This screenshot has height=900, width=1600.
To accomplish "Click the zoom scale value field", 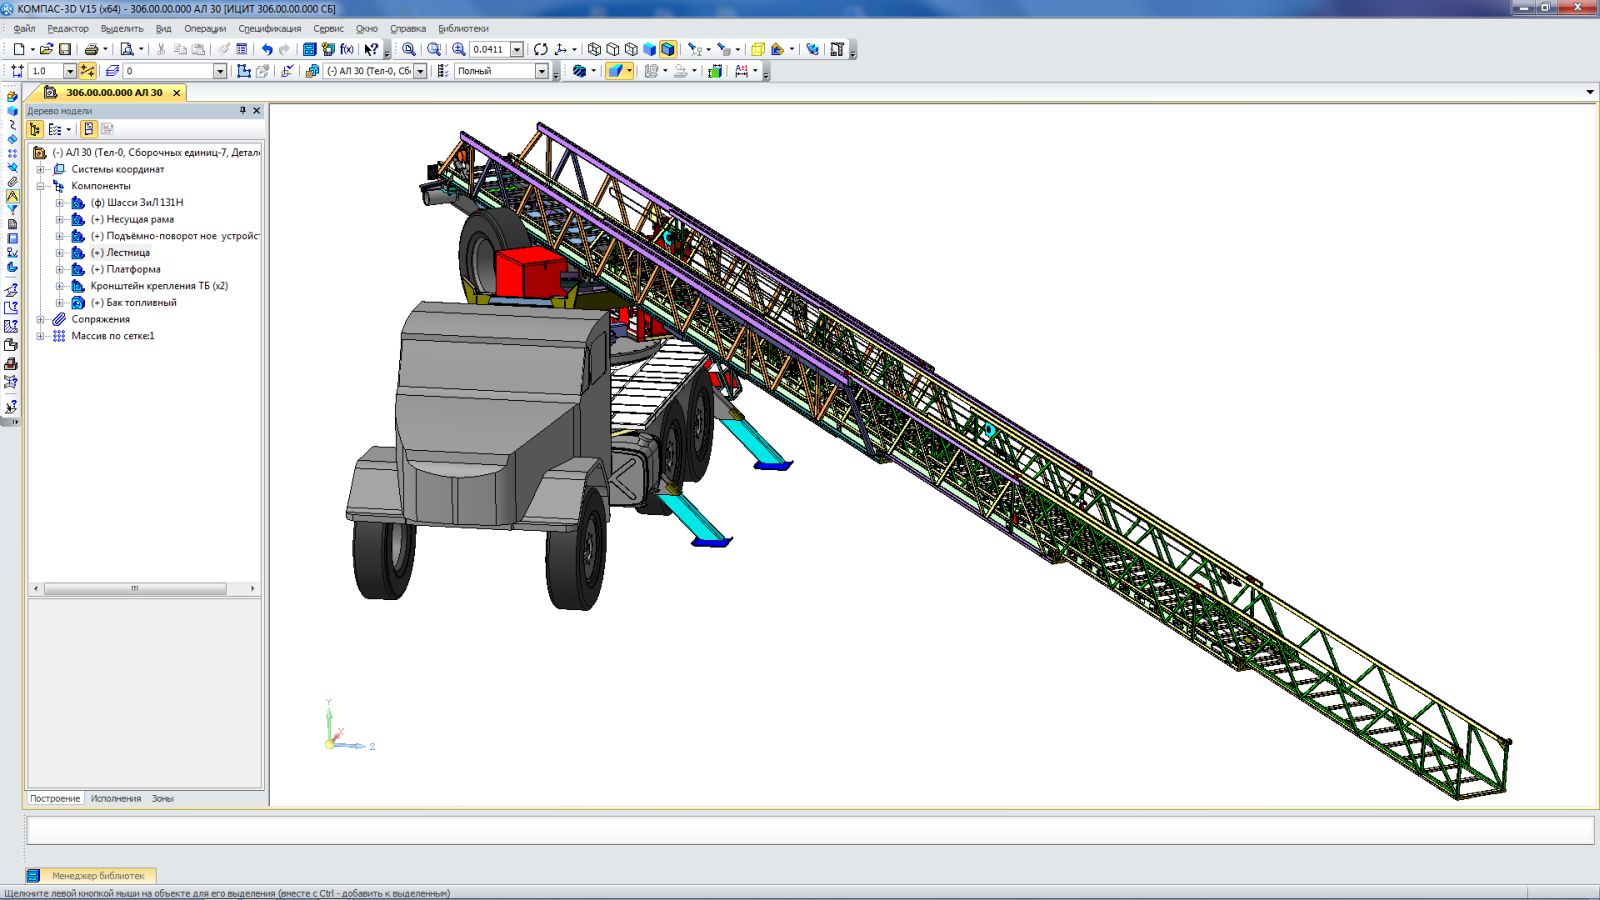I will [x=489, y=49].
